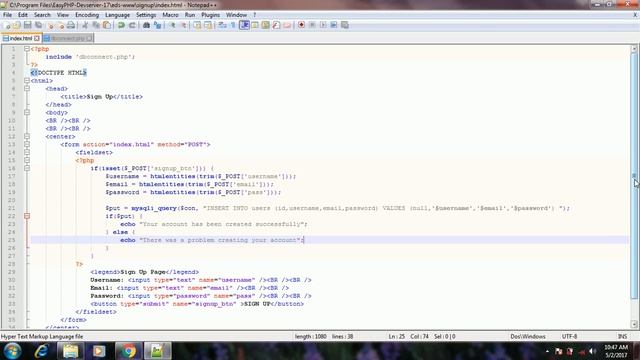The width and height of the screenshot is (640, 360).
Task: Click the Save Recorded Macro icon
Action: coord(345,25)
